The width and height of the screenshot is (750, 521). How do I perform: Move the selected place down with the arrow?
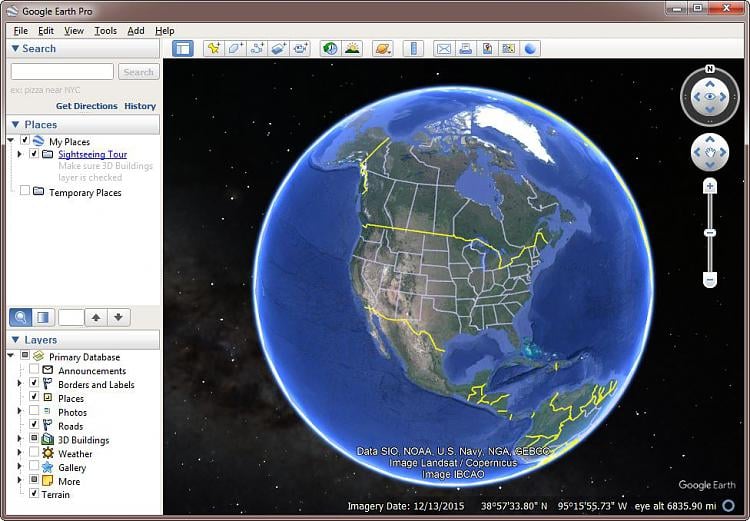click(119, 317)
